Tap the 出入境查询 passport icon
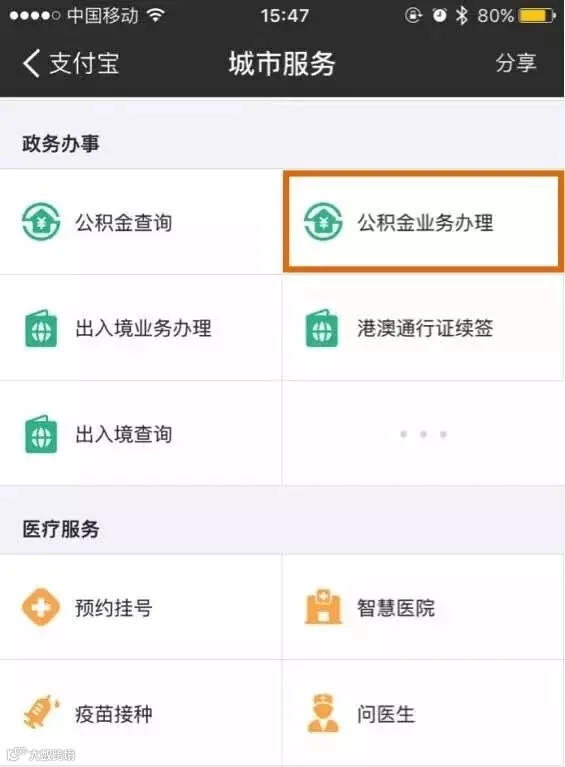Image resolution: width=565 pixels, height=767 pixels. (41, 434)
